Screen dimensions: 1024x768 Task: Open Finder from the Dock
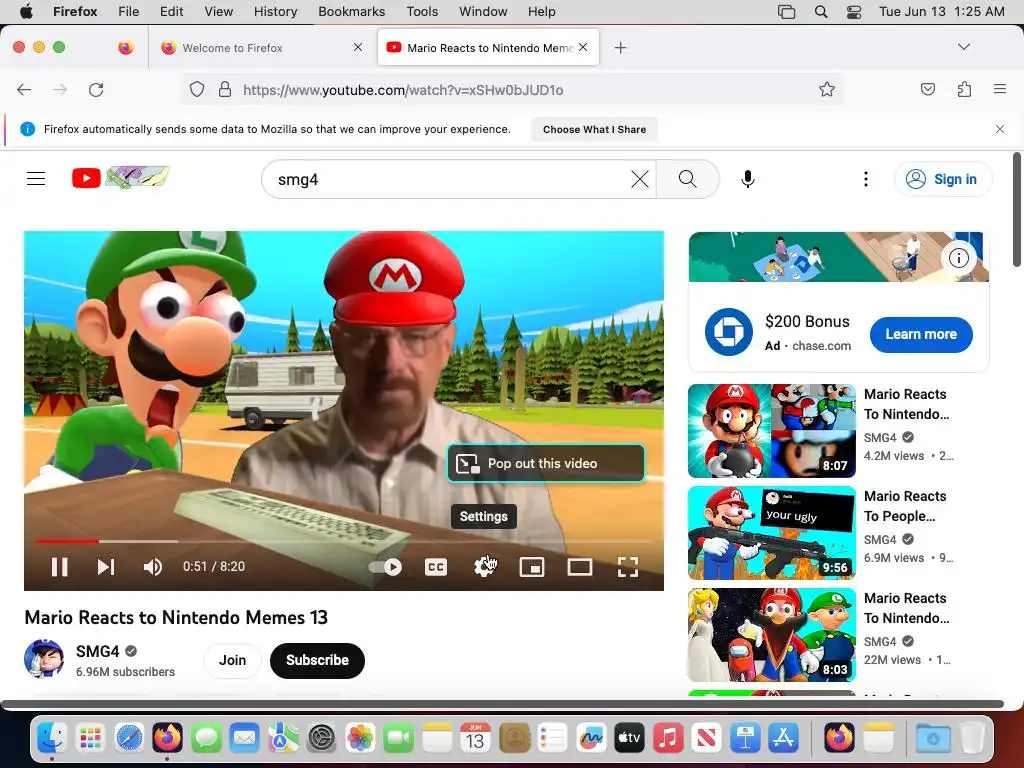pyautogui.click(x=52, y=739)
